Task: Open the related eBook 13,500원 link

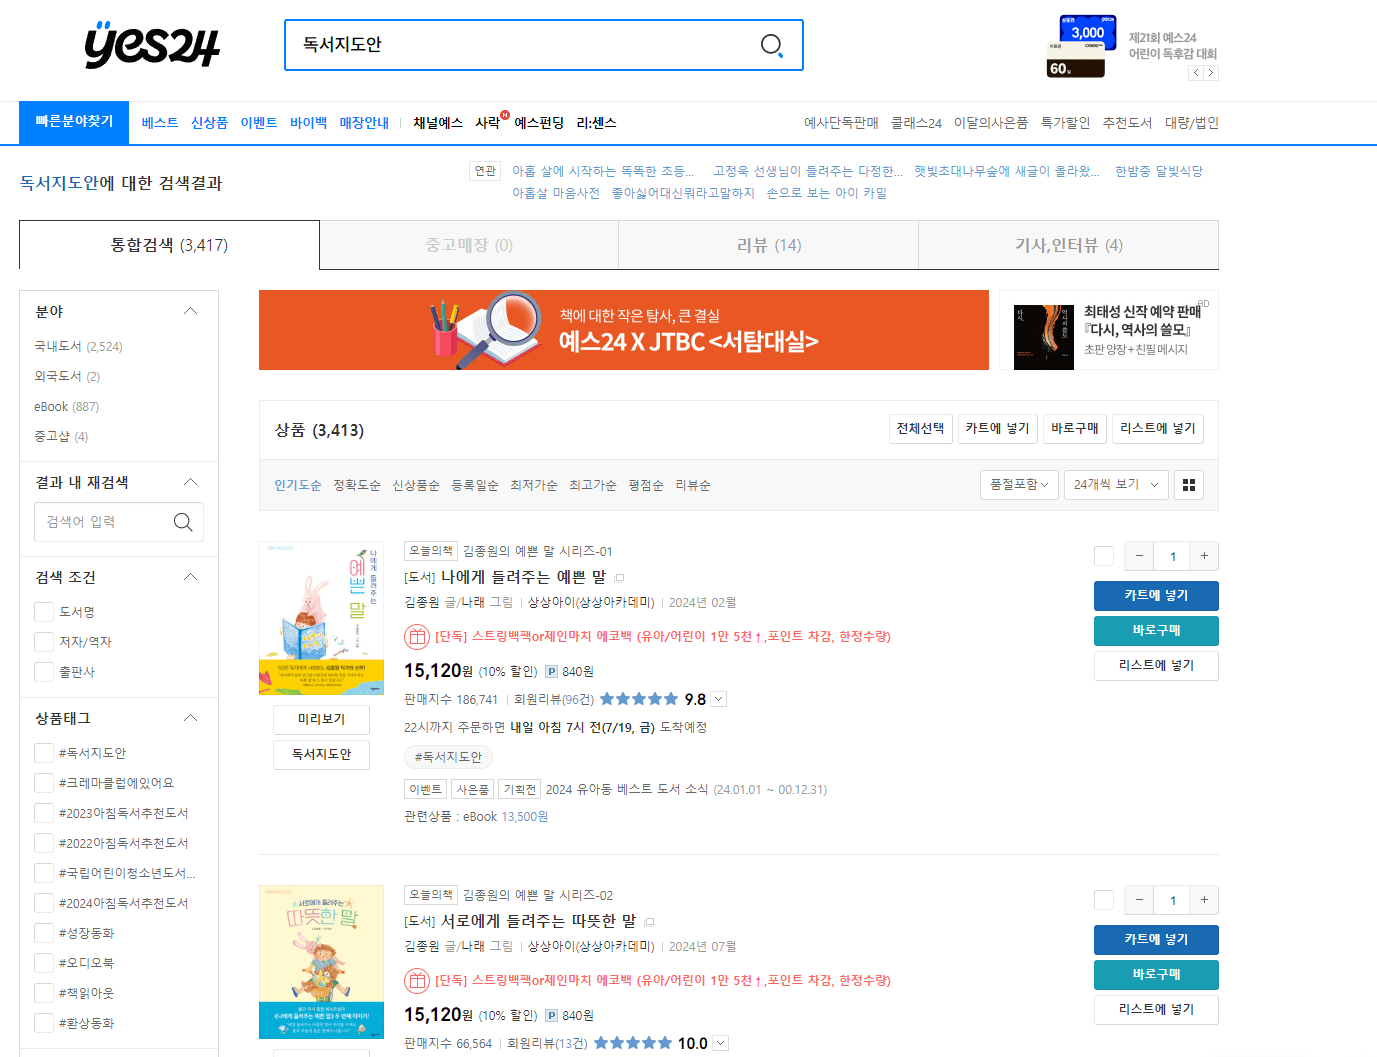Action: (x=505, y=817)
